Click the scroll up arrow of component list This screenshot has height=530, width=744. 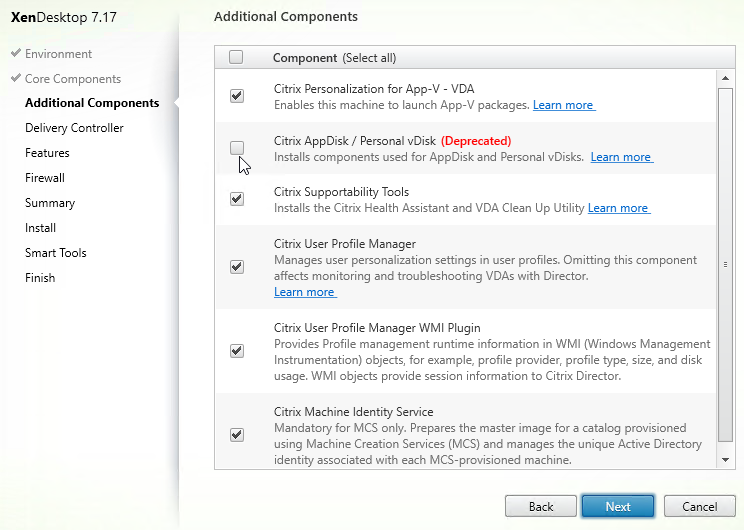725,78
